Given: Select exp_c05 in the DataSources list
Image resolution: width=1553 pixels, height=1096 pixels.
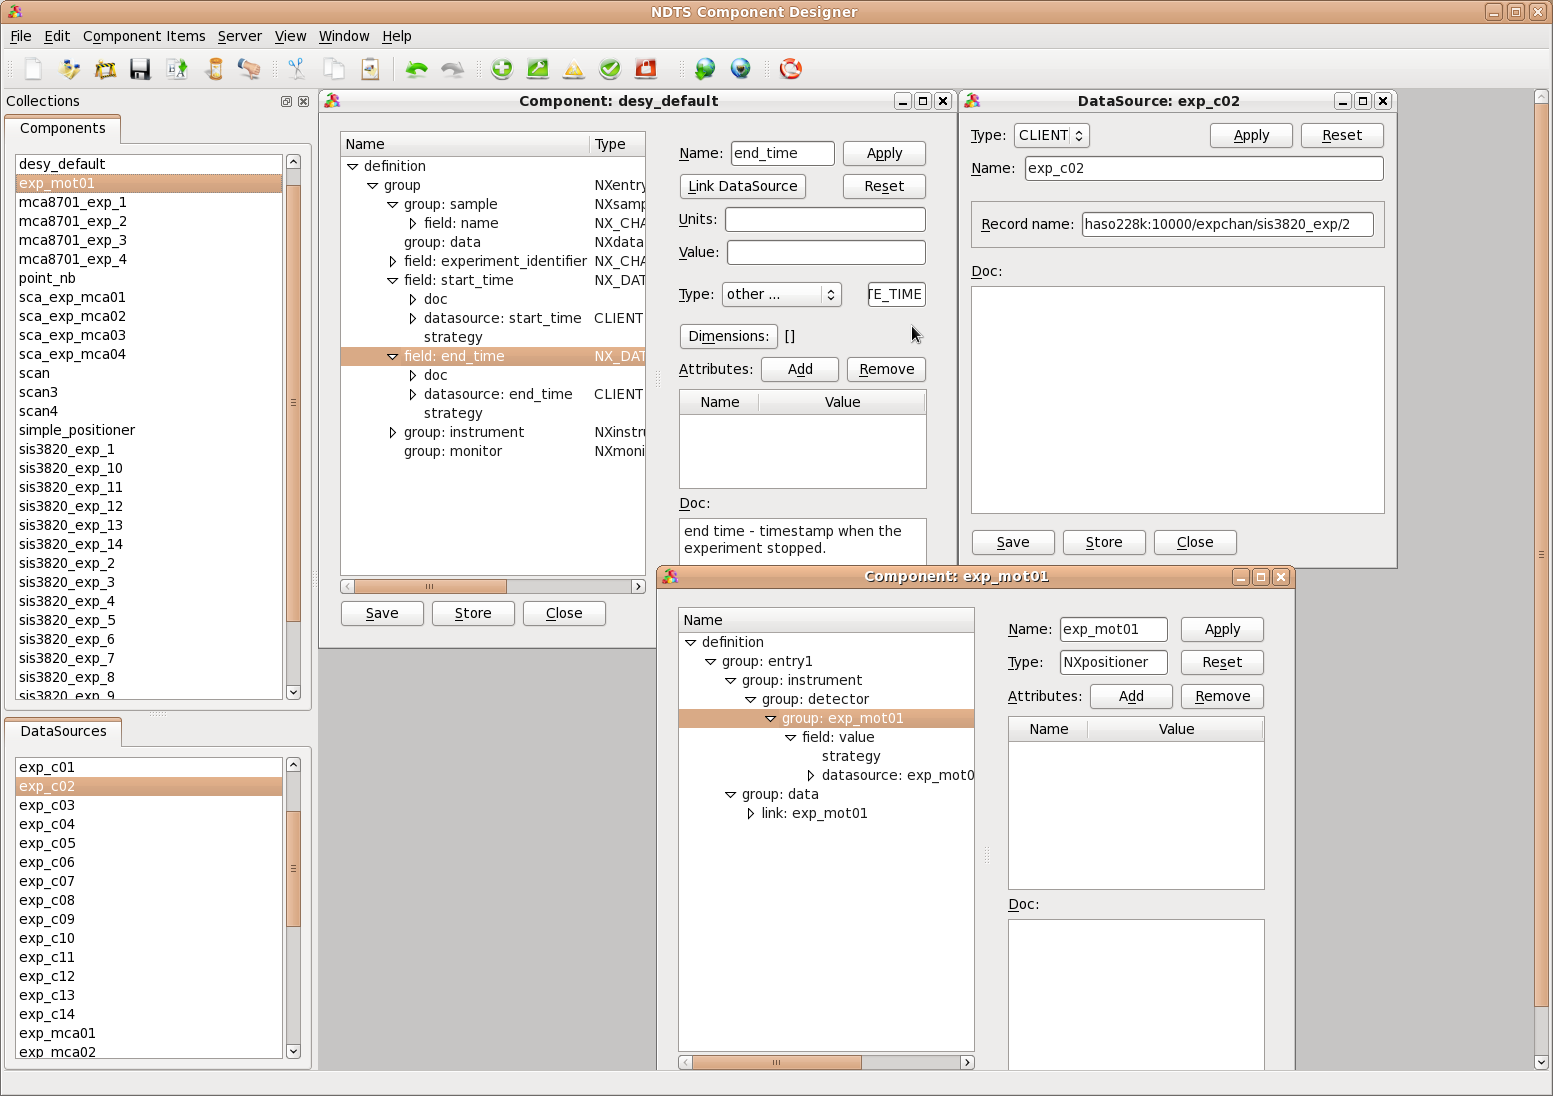Looking at the screenshot, I should coord(47,843).
